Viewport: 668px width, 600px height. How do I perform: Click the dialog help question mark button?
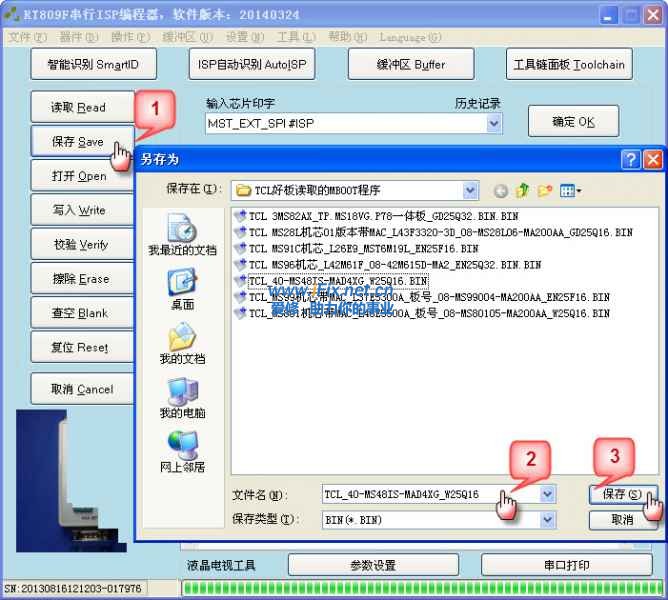[x=630, y=159]
